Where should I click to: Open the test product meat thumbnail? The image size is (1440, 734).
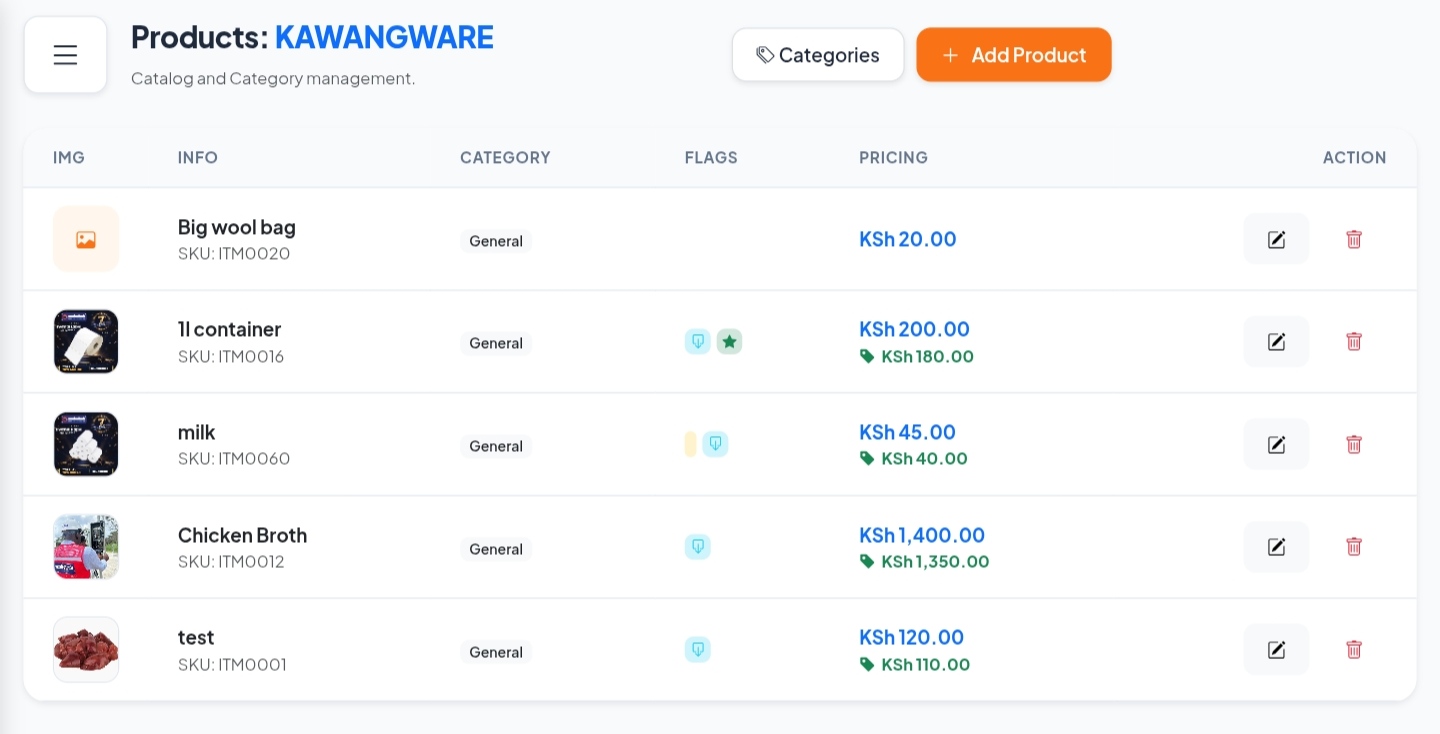[x=86, y=649]
